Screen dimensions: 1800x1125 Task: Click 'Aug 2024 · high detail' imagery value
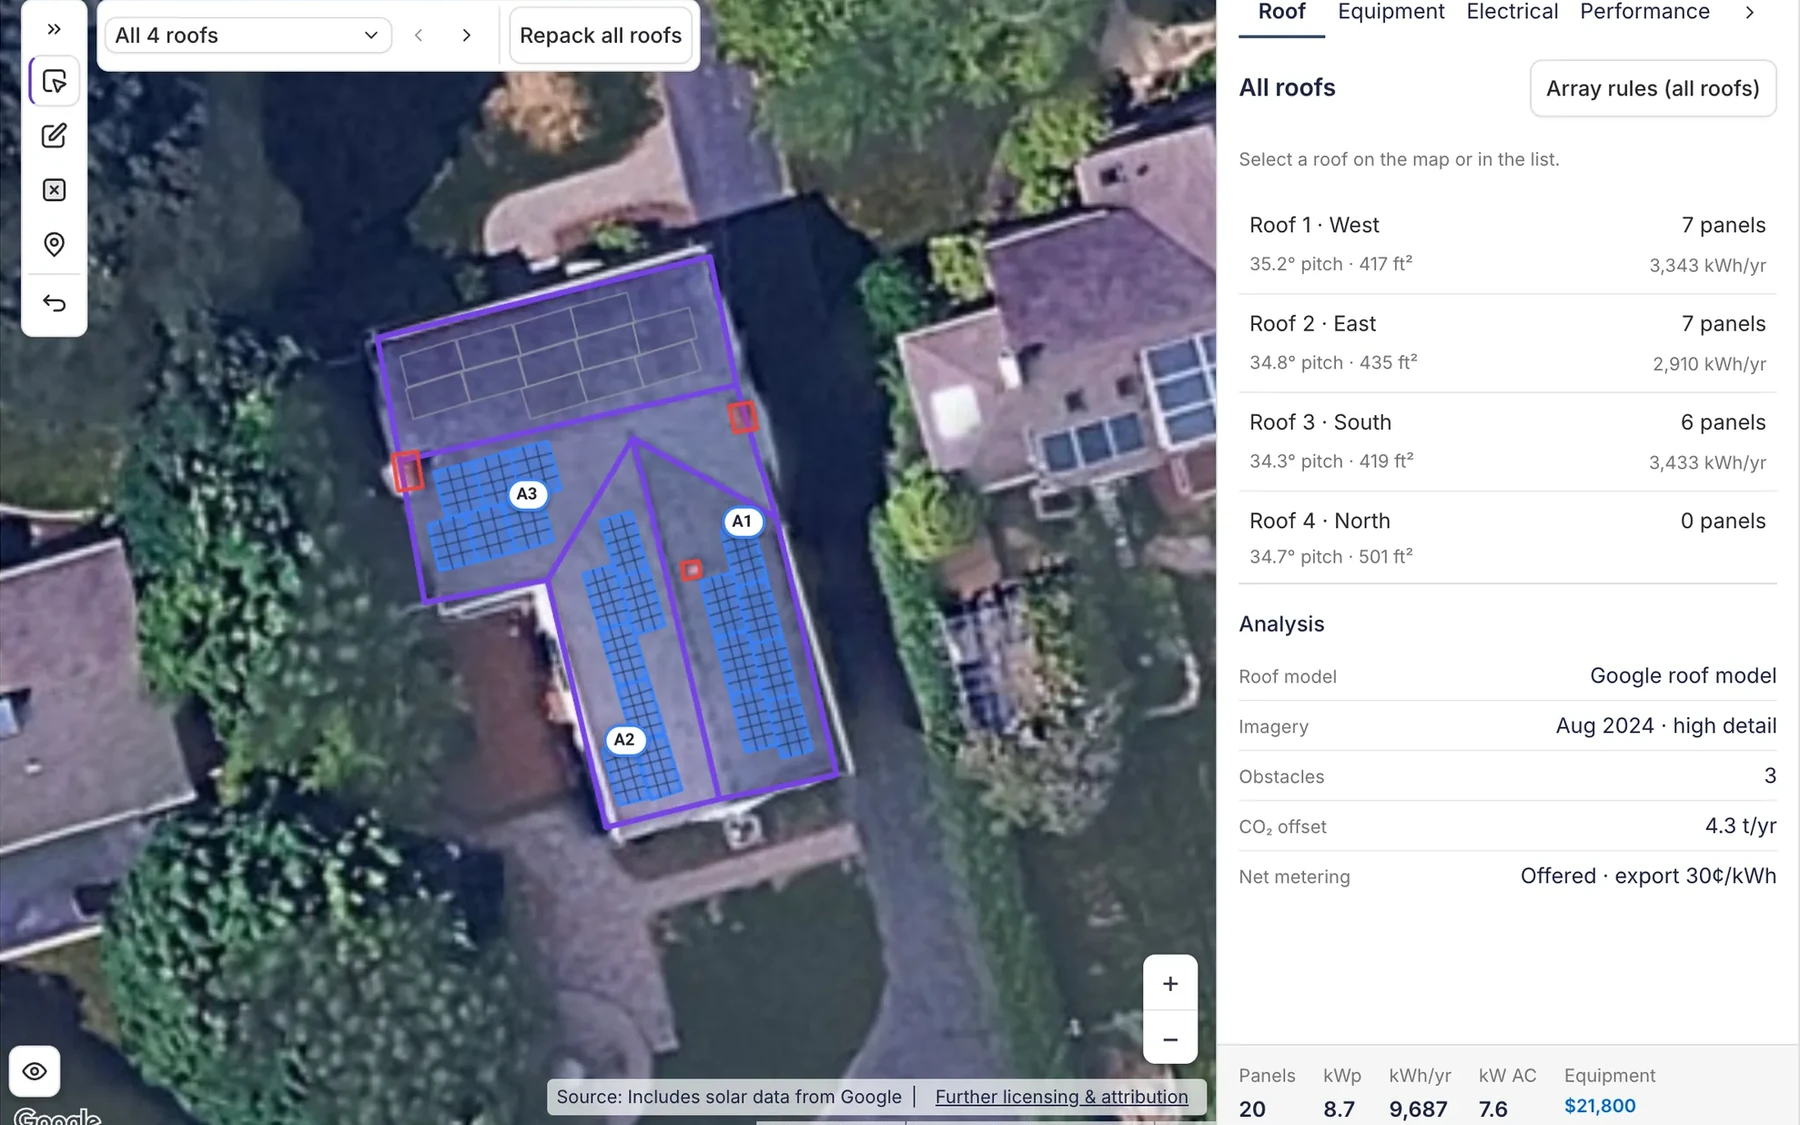tap(1666, 726)
